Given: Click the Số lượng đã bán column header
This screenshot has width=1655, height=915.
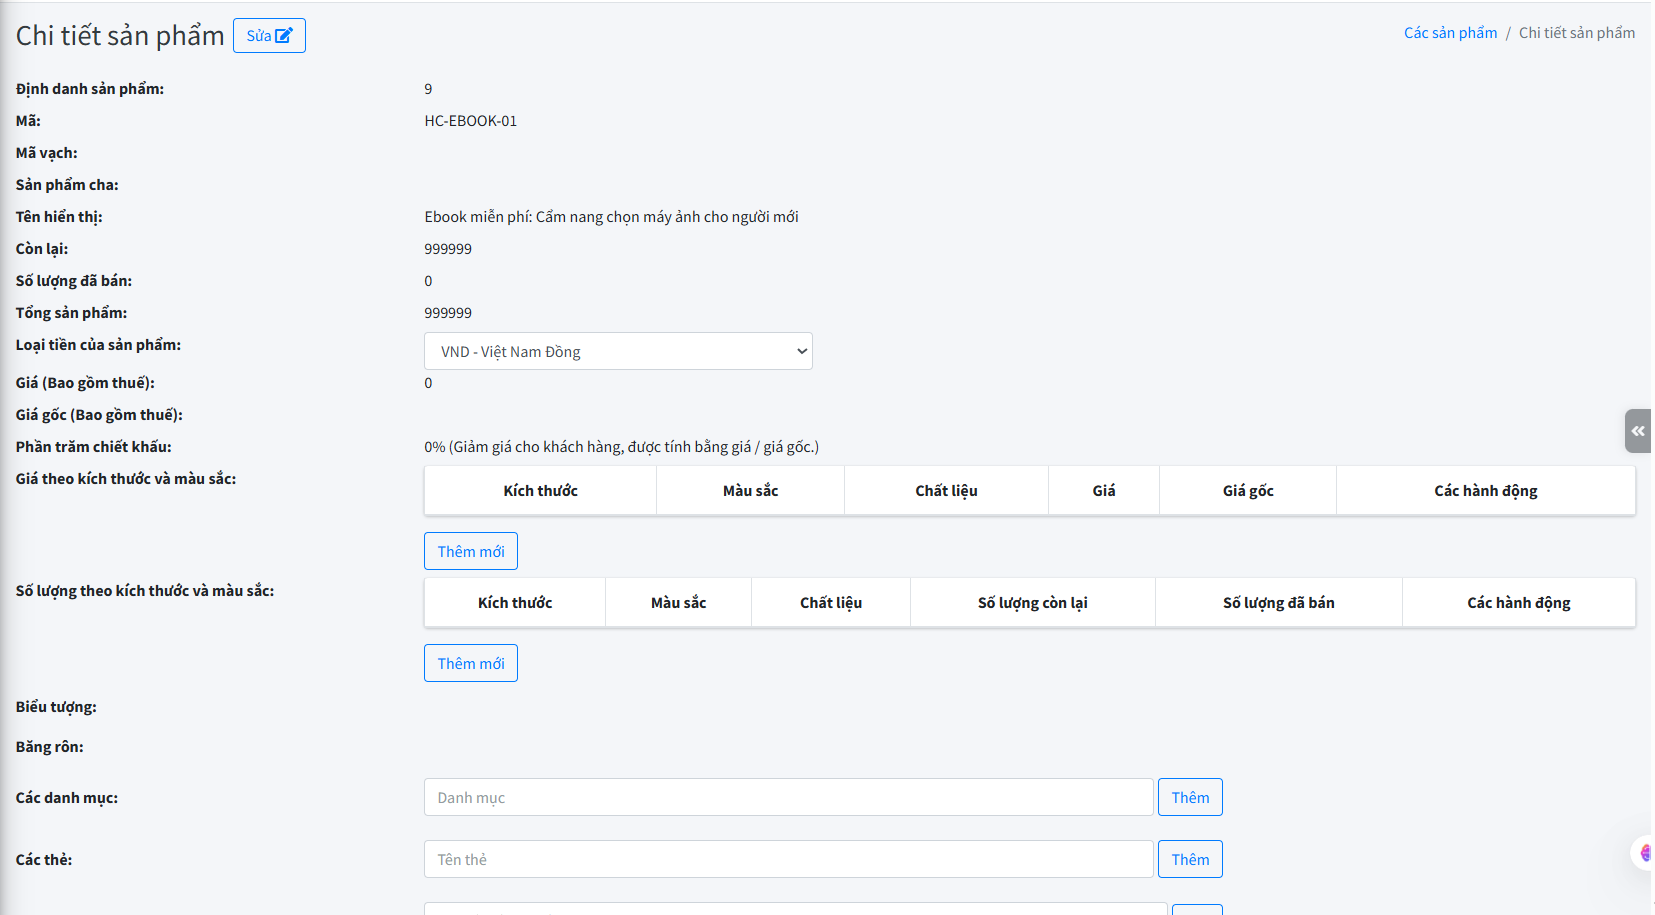Looking at the screenshot, I should click(x=1278, y=603).
